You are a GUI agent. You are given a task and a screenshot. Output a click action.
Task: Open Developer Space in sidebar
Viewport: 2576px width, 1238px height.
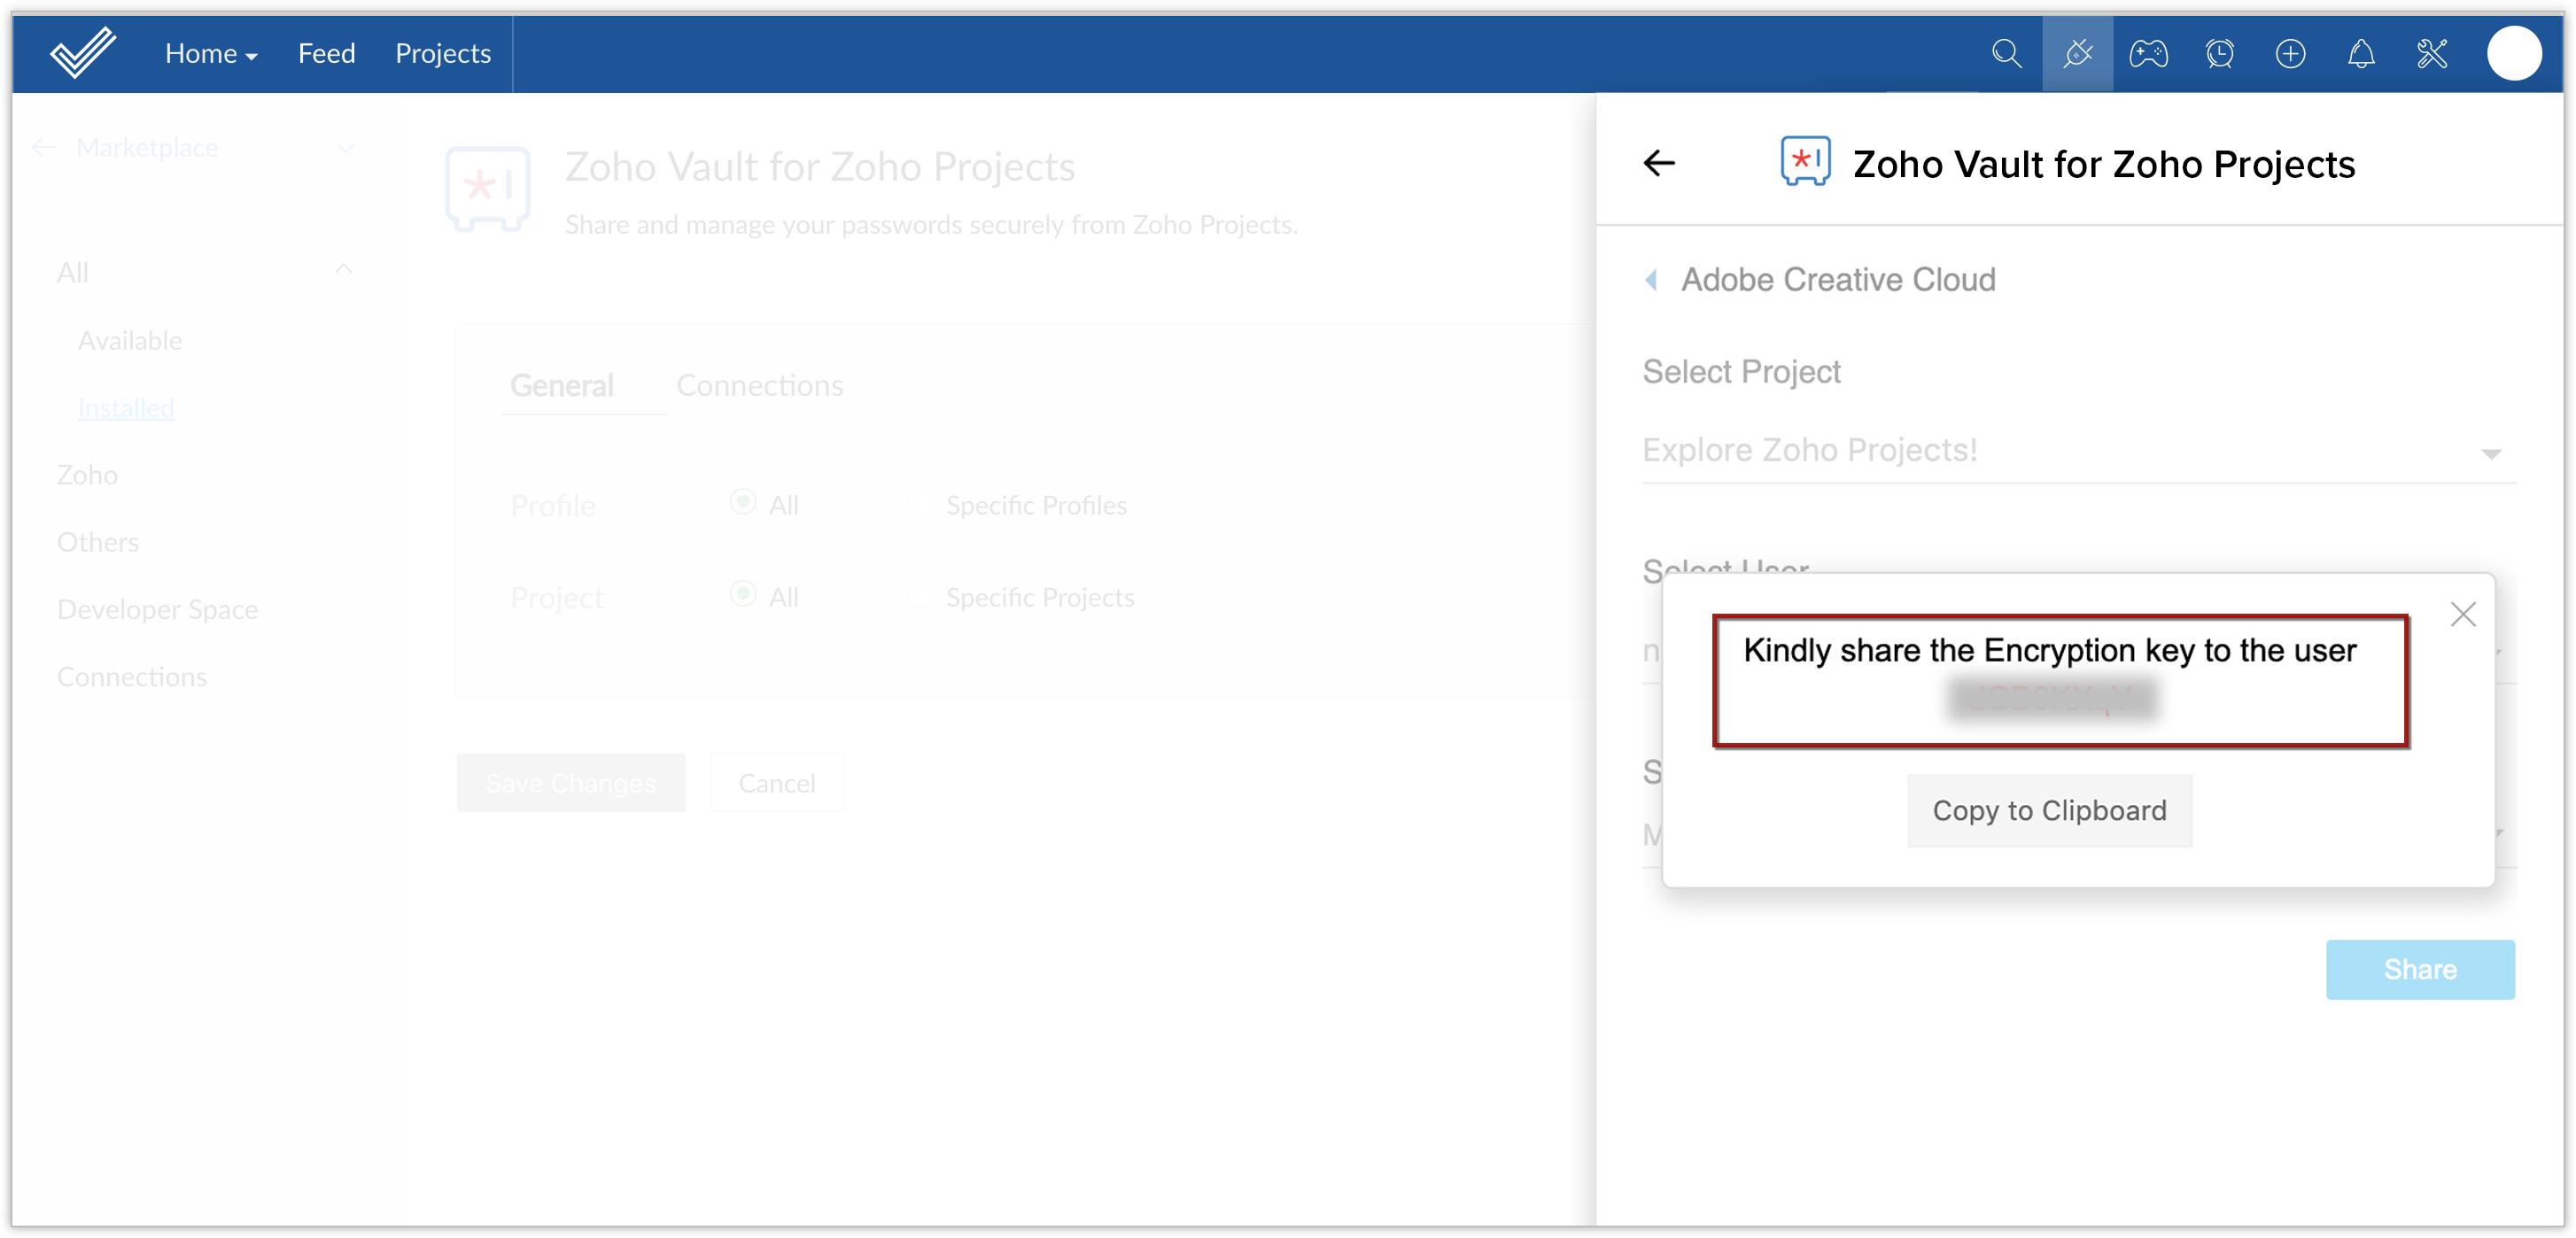(157, 609)
